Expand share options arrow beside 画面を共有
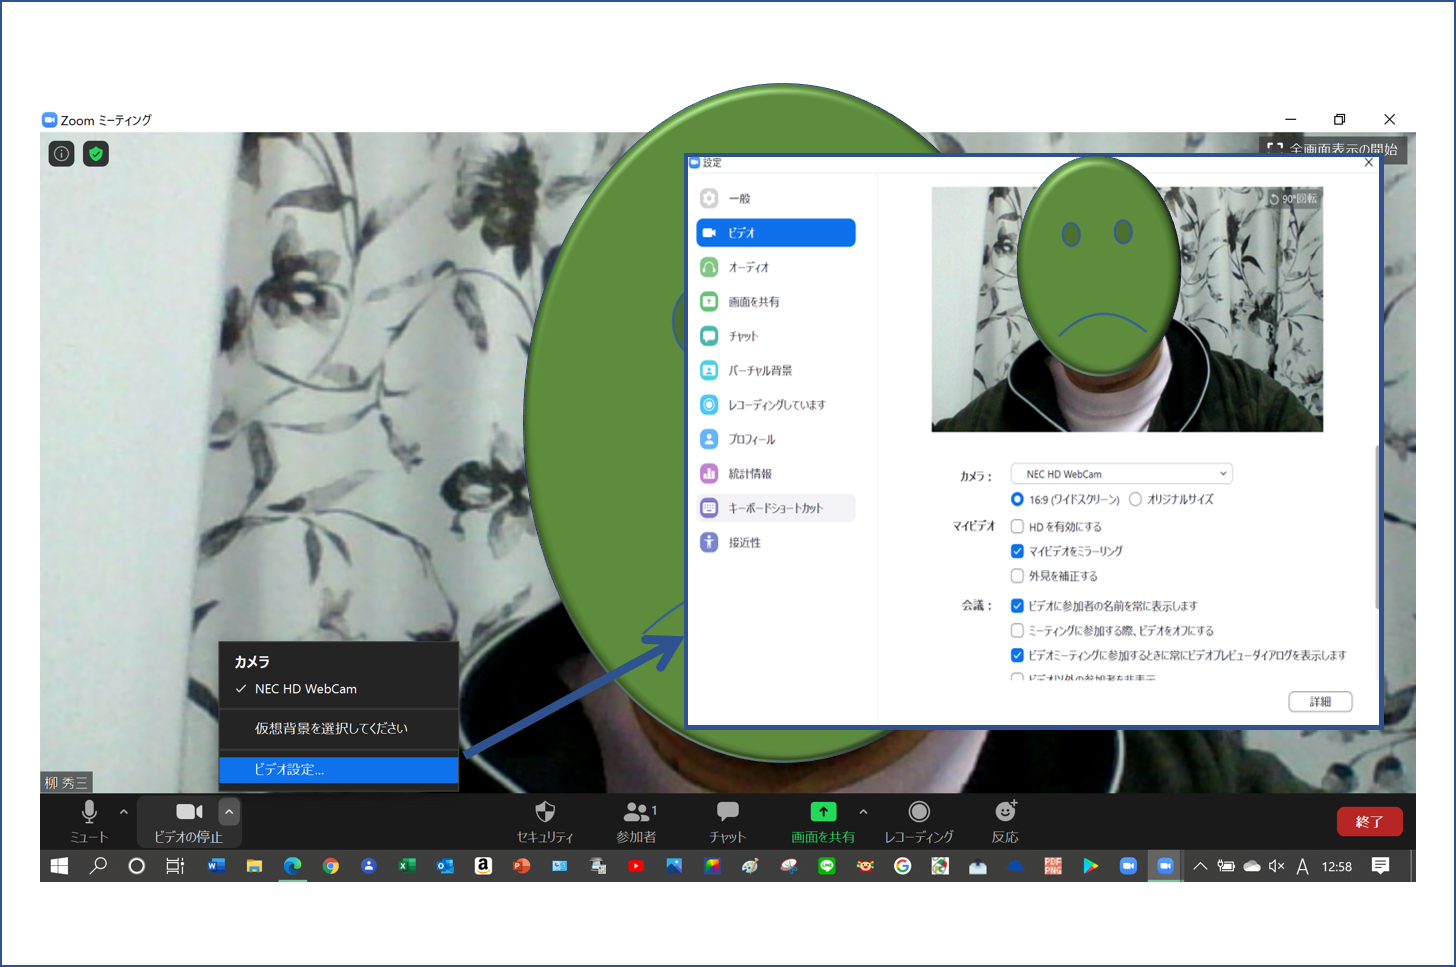 864,812
